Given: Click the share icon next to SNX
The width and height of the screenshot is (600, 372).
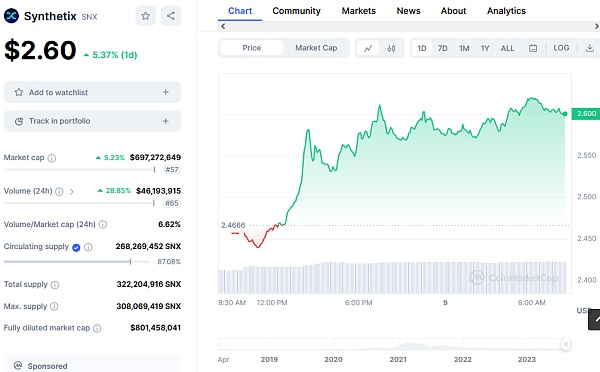Looking at the screenshot, I should 171,16.
